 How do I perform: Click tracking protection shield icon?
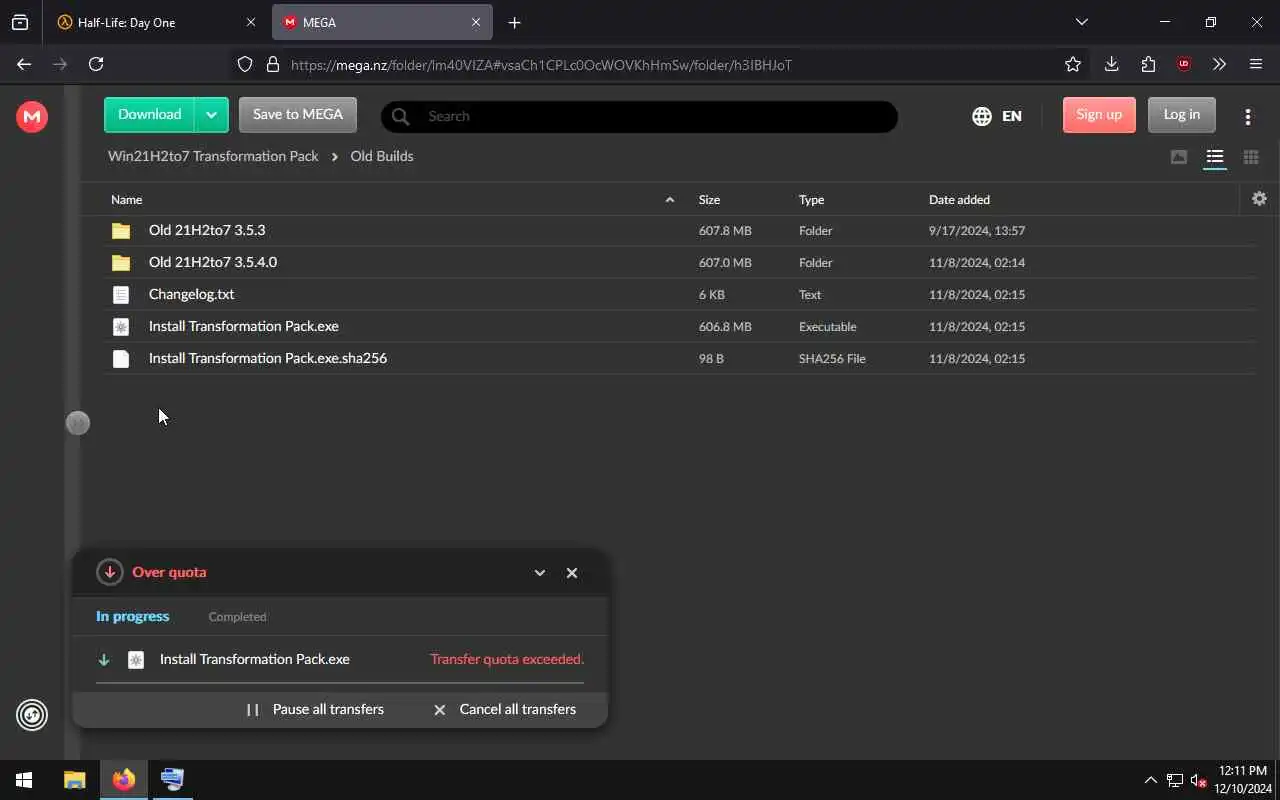(x=245, y=65)
